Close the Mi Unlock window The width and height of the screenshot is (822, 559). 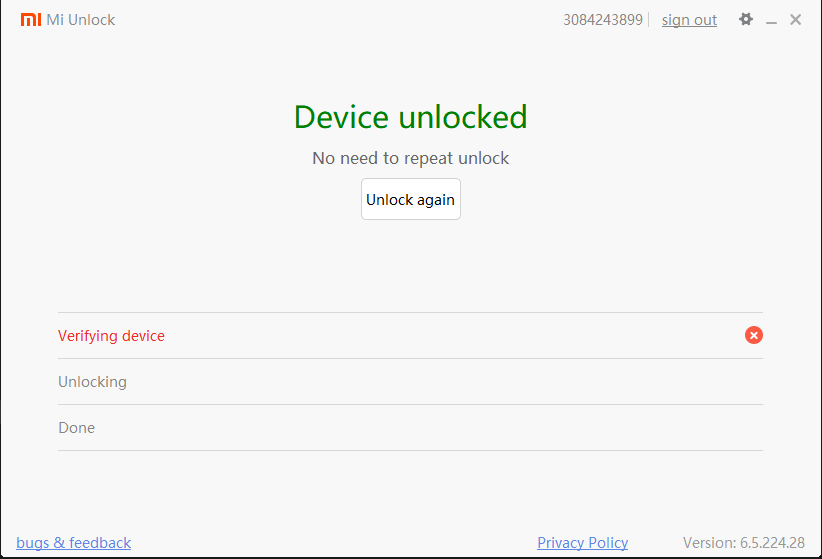click(x=796, y=19)
